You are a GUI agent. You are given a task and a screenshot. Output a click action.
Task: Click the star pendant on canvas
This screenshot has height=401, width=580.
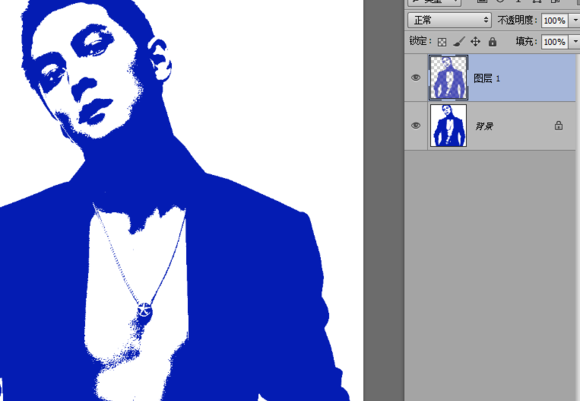[x=144, y=310]
